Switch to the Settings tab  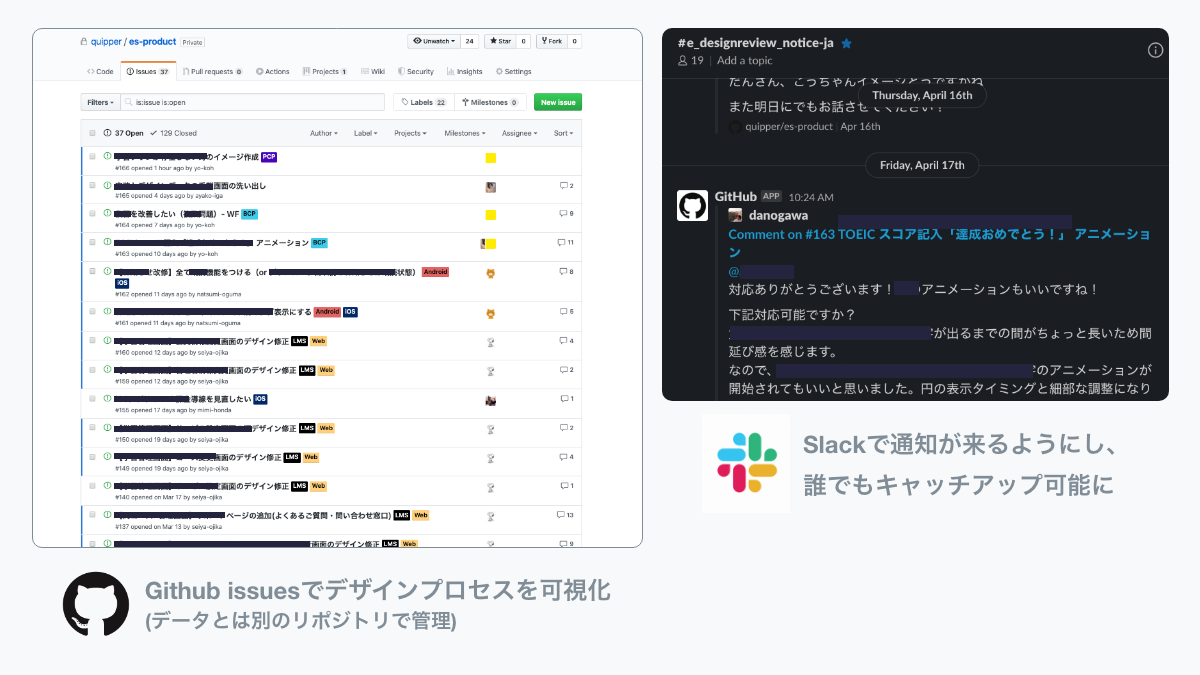514,72
